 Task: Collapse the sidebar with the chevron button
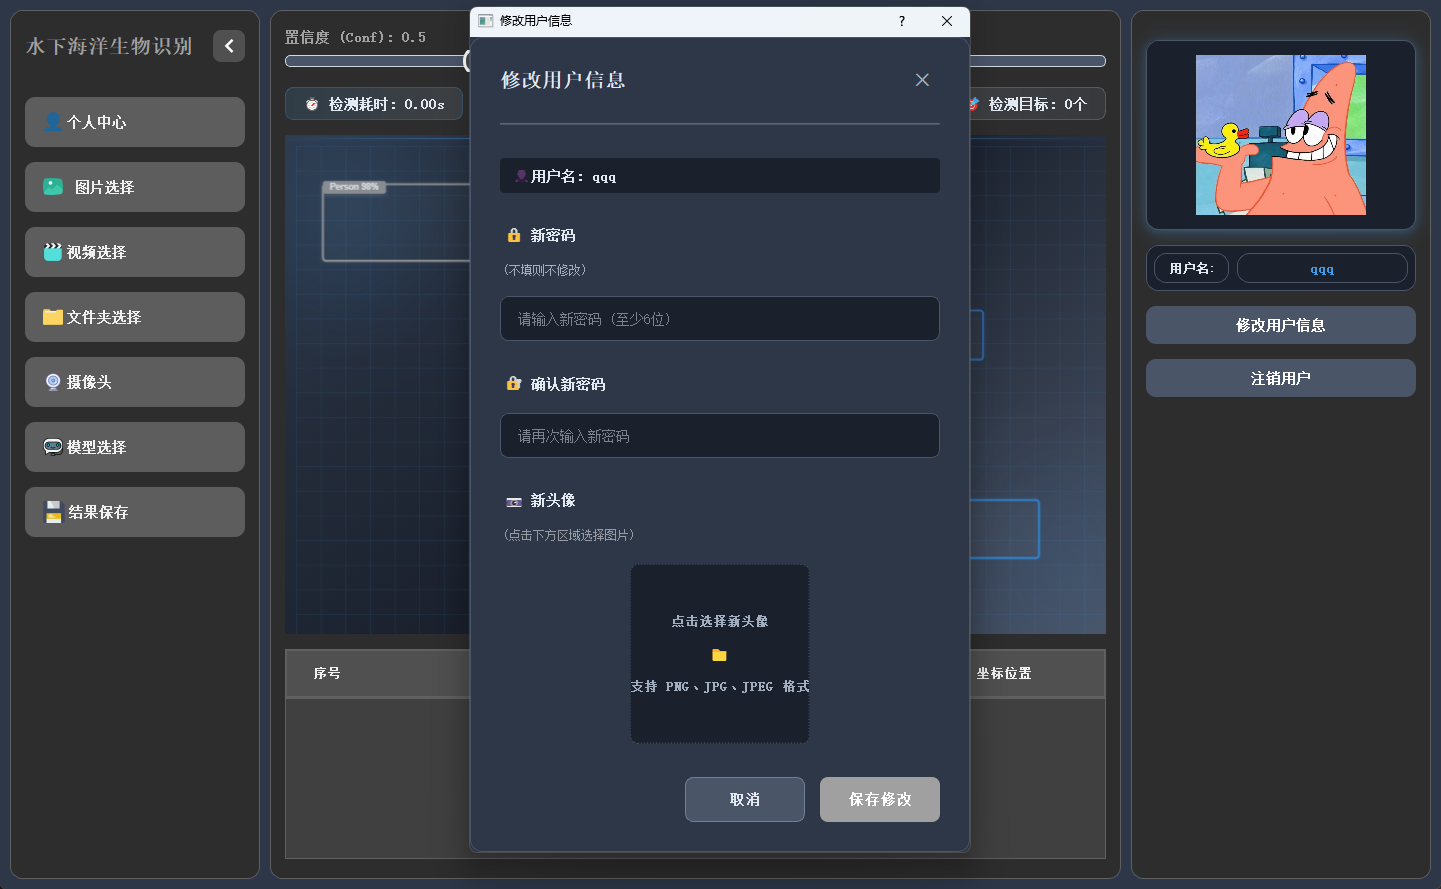pyautogui.click(x=229, y=46)
